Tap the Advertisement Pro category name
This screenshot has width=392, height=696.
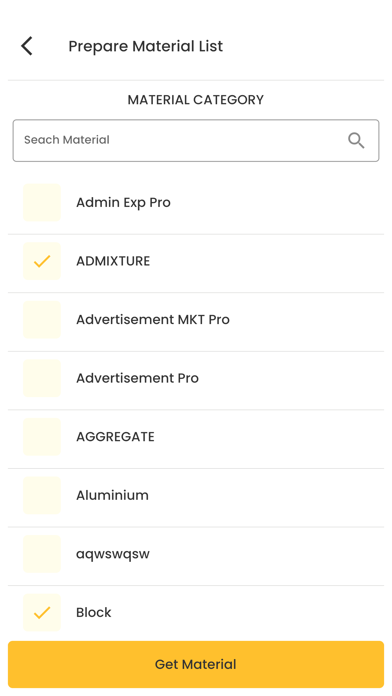(x=137, y=378)
